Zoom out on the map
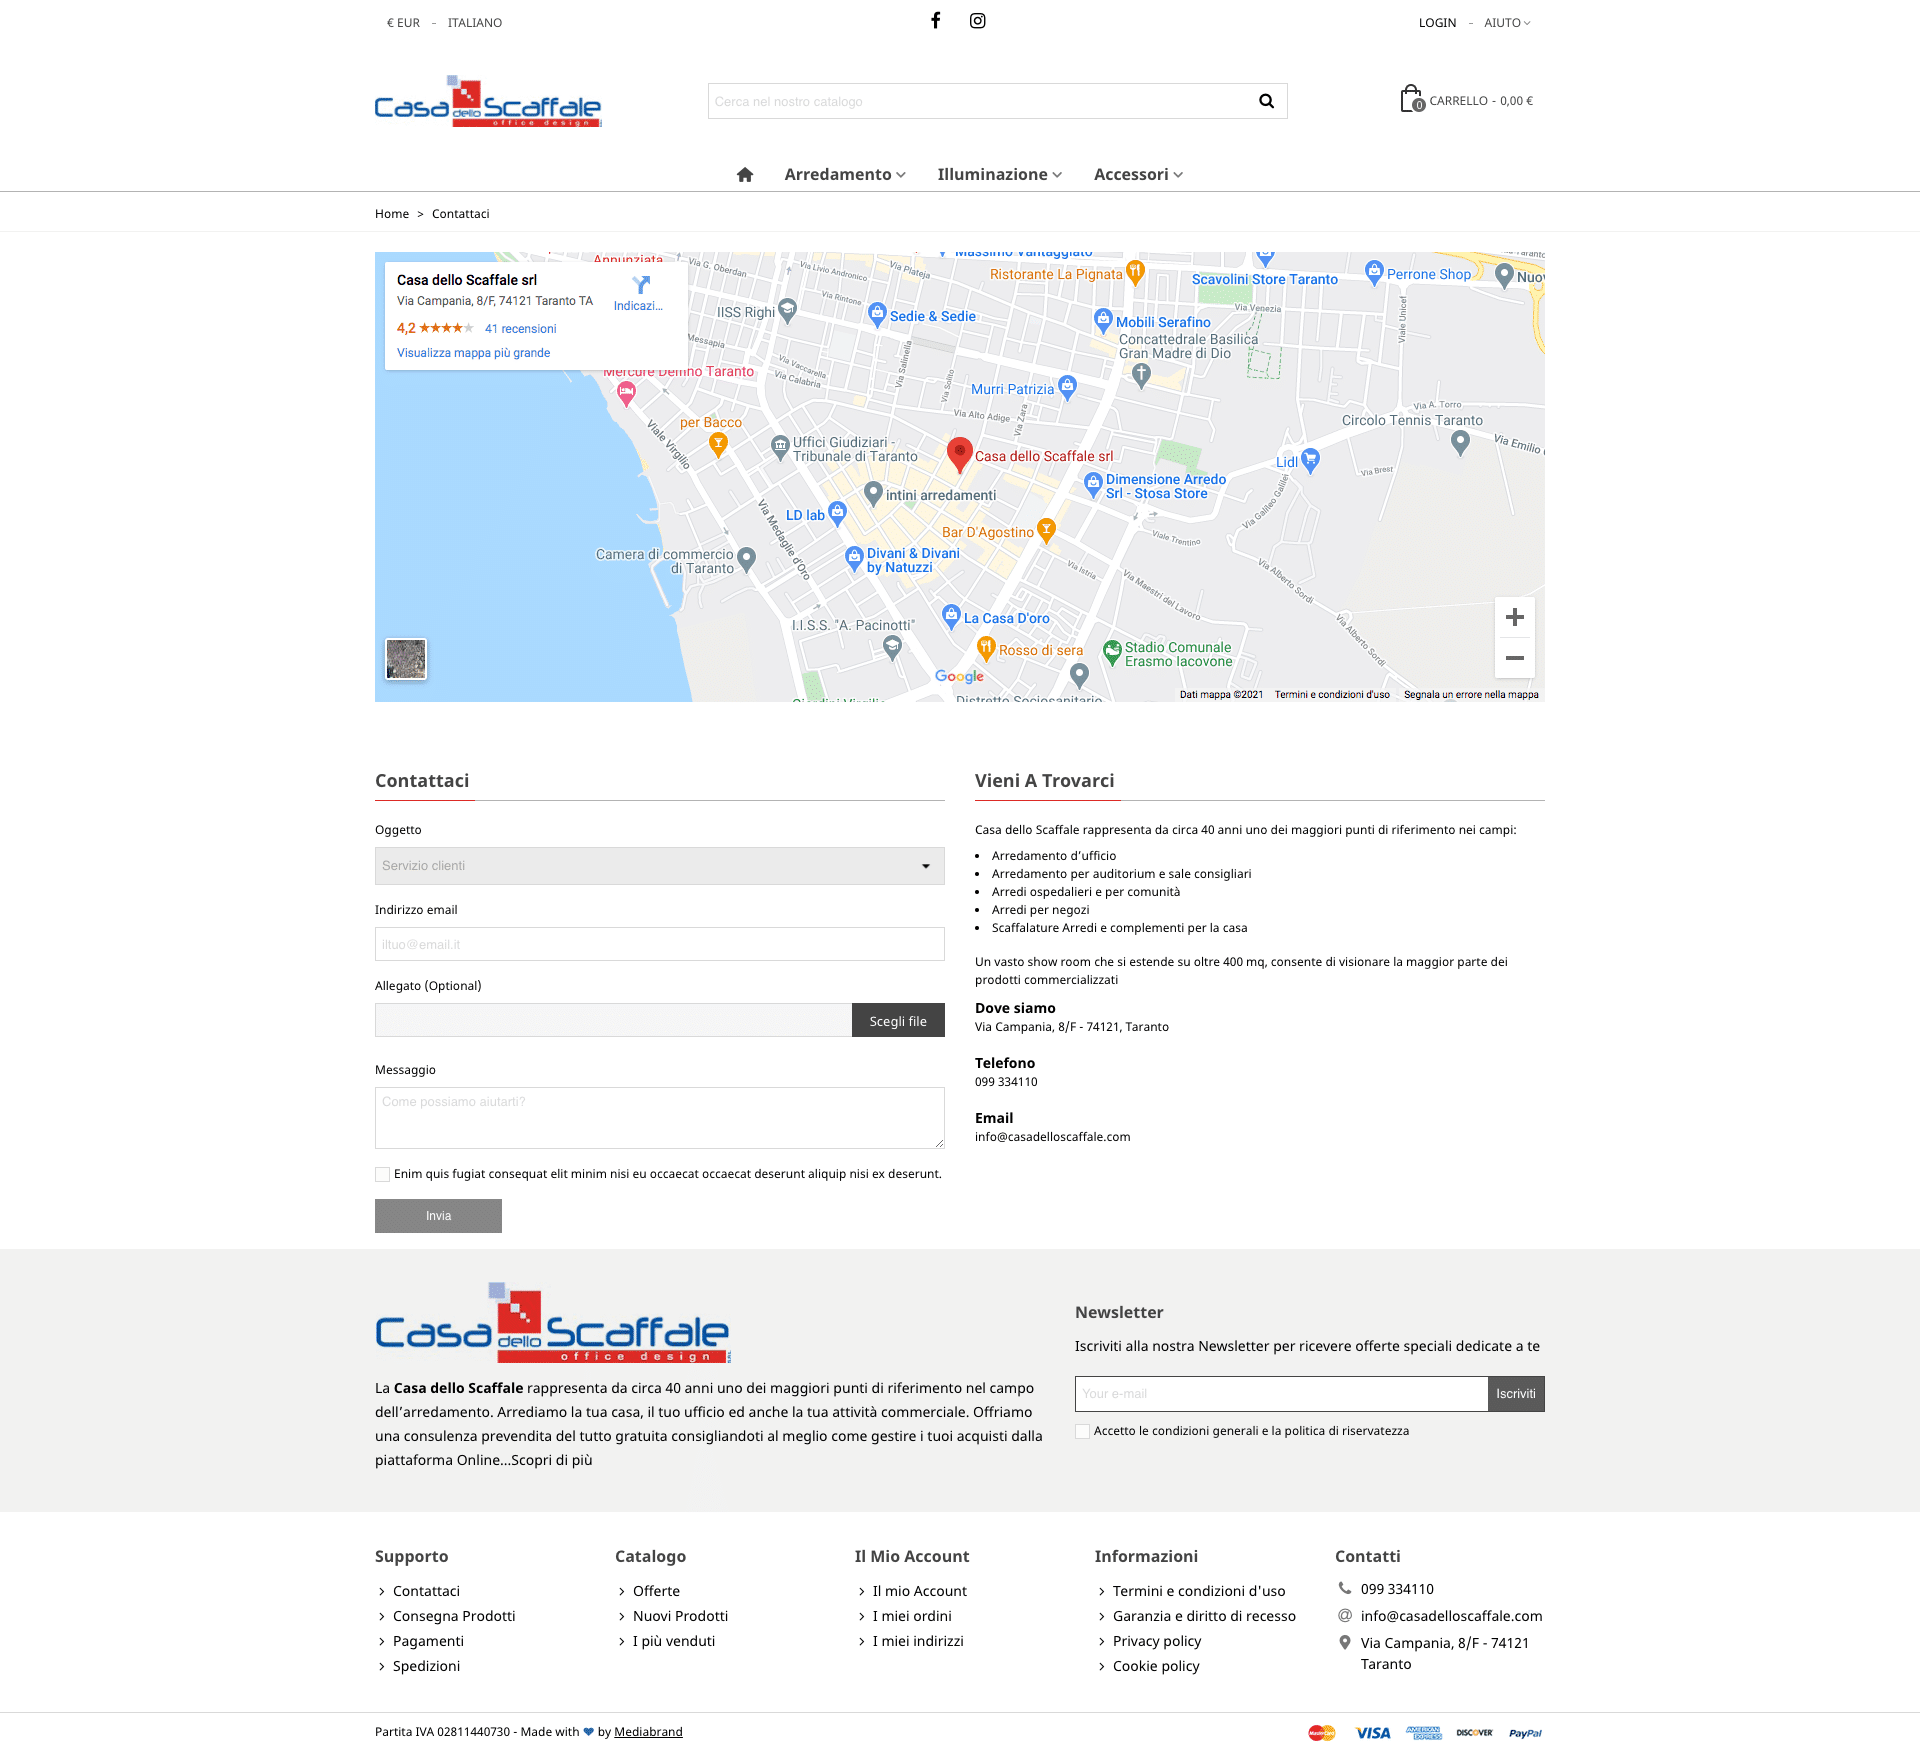This screenshot has height=1754, width=1920. pyautogui.click(x=1515, y=658)
